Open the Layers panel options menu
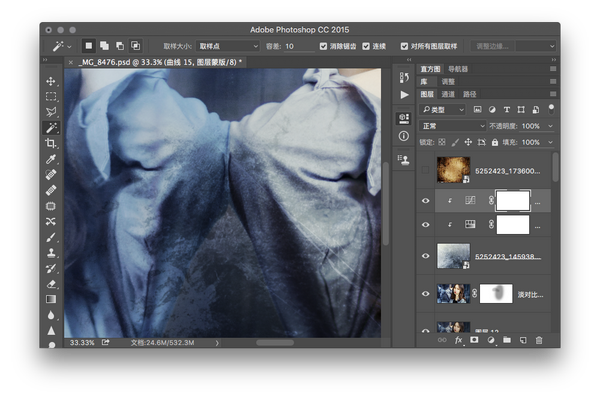 (x=553, y=94)
